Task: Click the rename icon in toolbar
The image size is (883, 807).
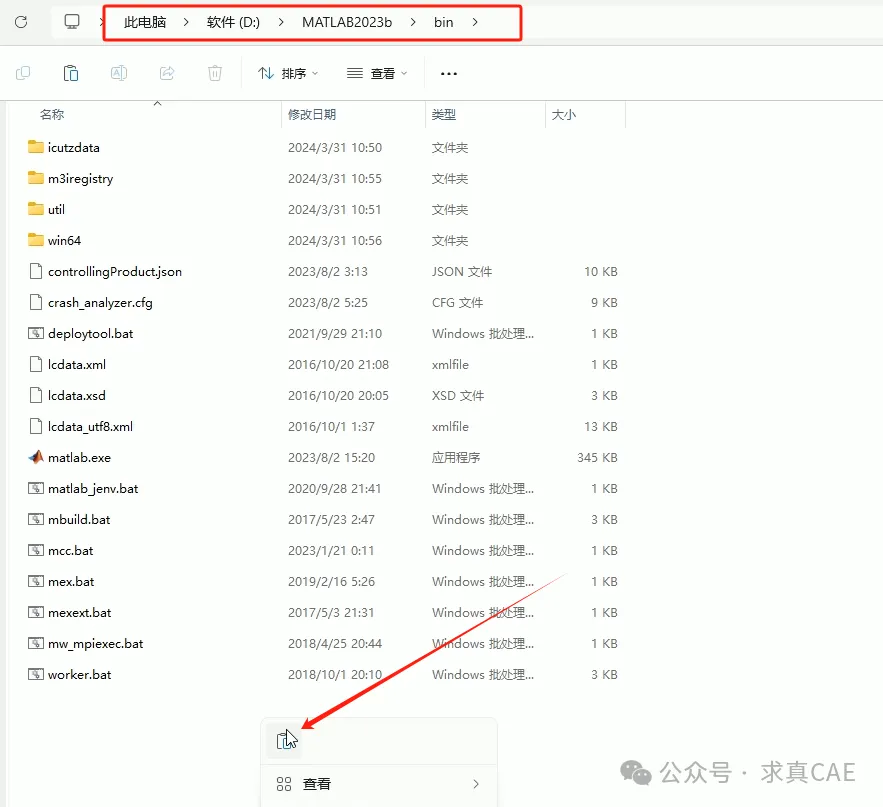Action: (119, 73)
